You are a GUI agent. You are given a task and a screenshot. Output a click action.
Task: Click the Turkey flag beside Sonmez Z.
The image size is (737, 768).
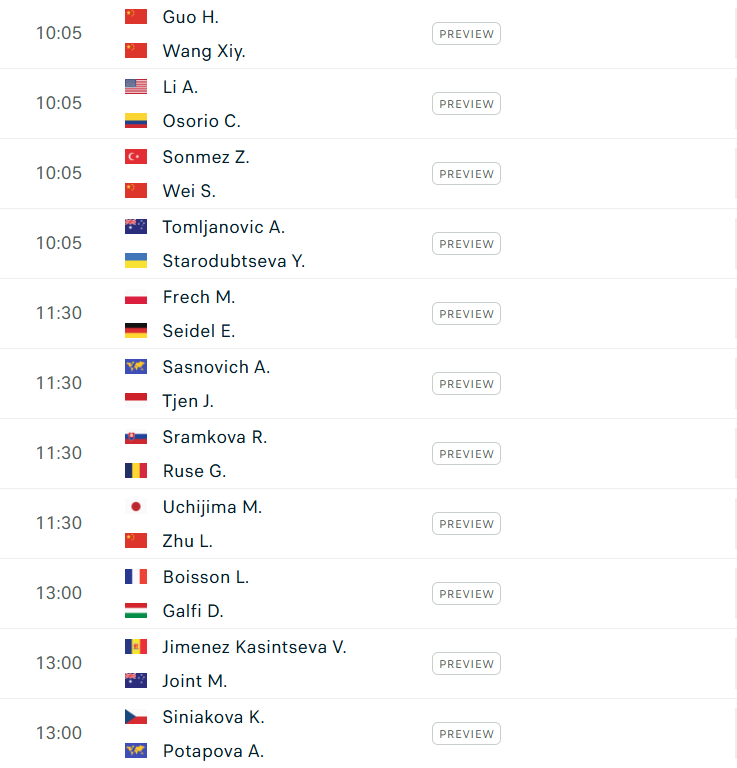(136, 157)
